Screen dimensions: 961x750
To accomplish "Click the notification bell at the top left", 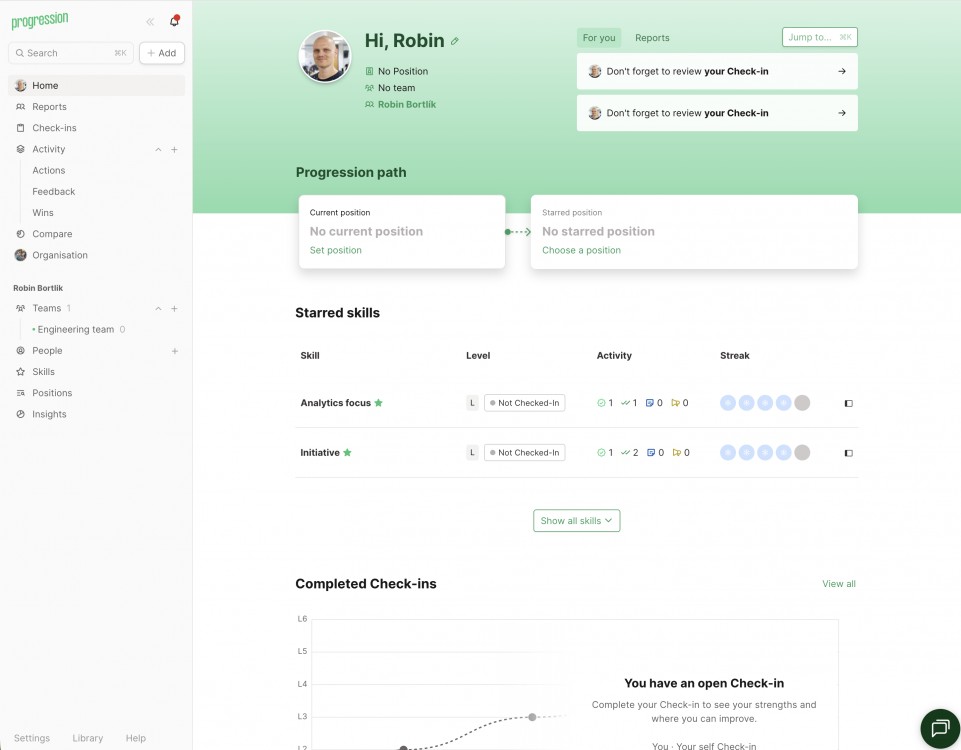I will (x=173, y=20).
